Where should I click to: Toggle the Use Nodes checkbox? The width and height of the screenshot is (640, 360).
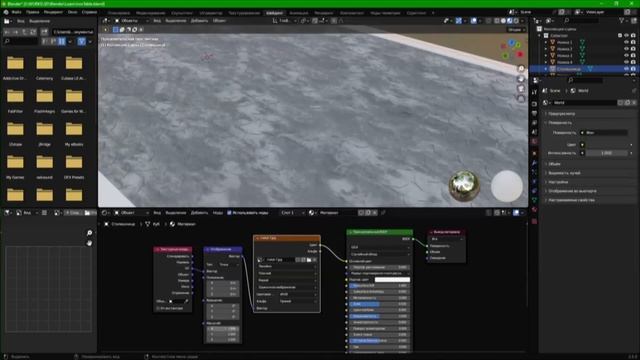pos(229,213)
